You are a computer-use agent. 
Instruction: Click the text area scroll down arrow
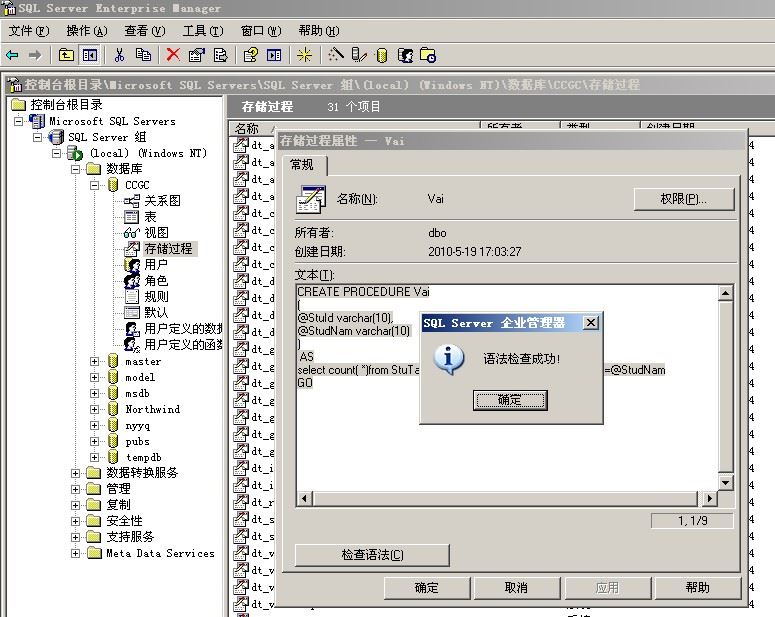coord(725,483)
